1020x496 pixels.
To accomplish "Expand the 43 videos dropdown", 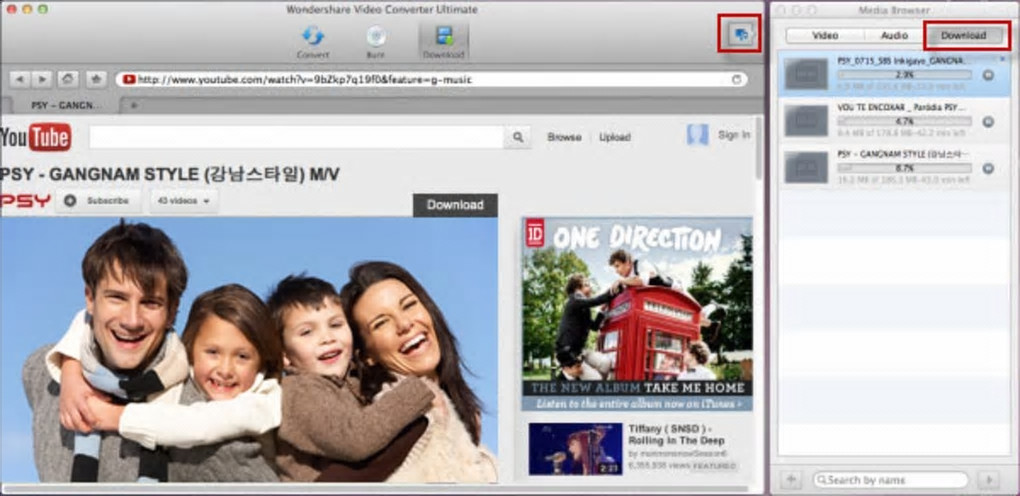I will 184,201.
